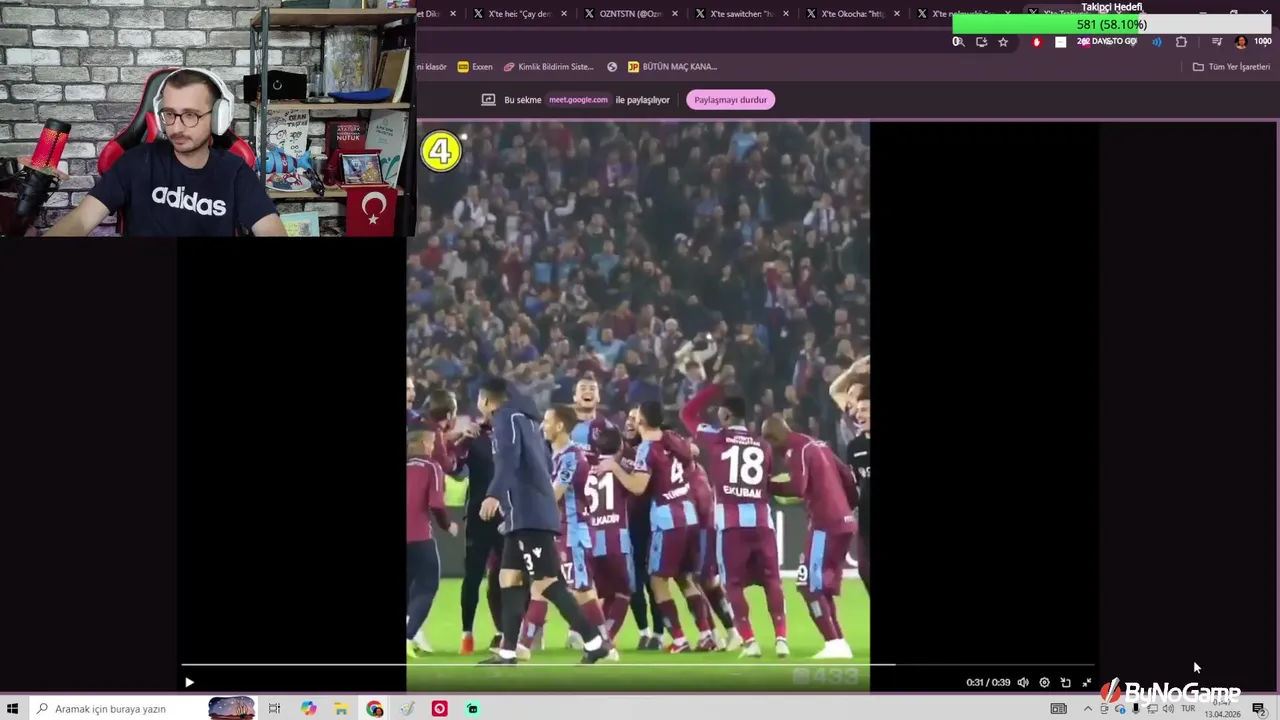Screen dimensions: 1280x720
Task: Open the touch keyboard tray icon
Action: tap(1058, 709)
